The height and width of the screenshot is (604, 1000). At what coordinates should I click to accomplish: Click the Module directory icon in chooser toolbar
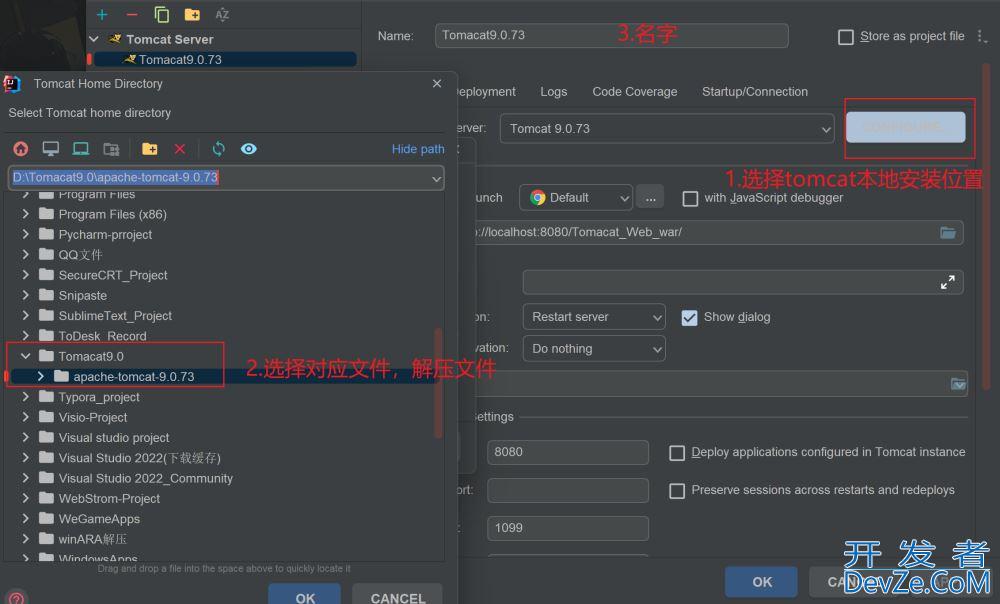coord(111,149)
